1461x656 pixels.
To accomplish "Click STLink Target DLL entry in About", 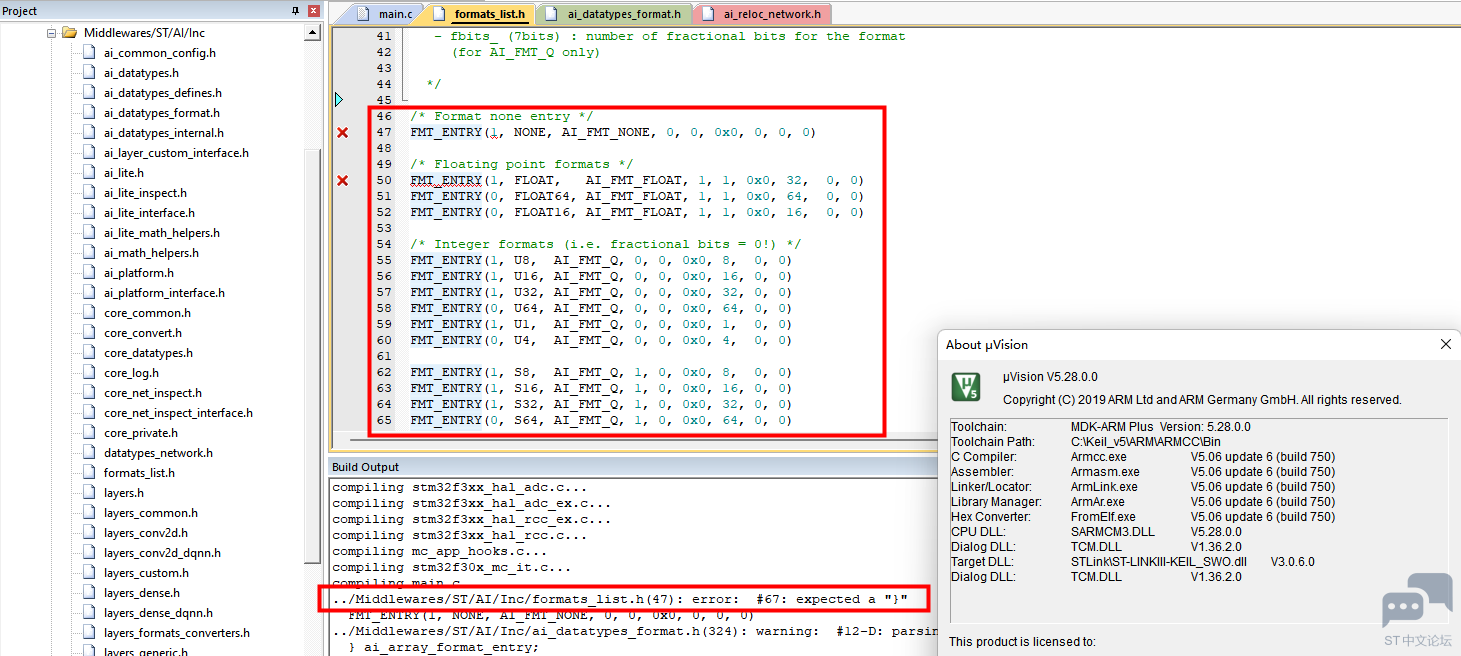I will click(1159, 561).
